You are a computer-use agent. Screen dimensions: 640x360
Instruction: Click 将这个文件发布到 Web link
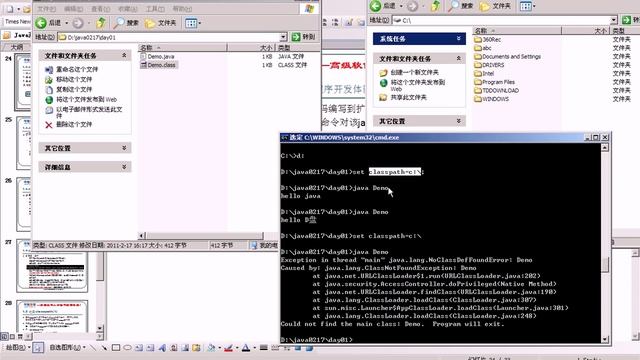87,99
